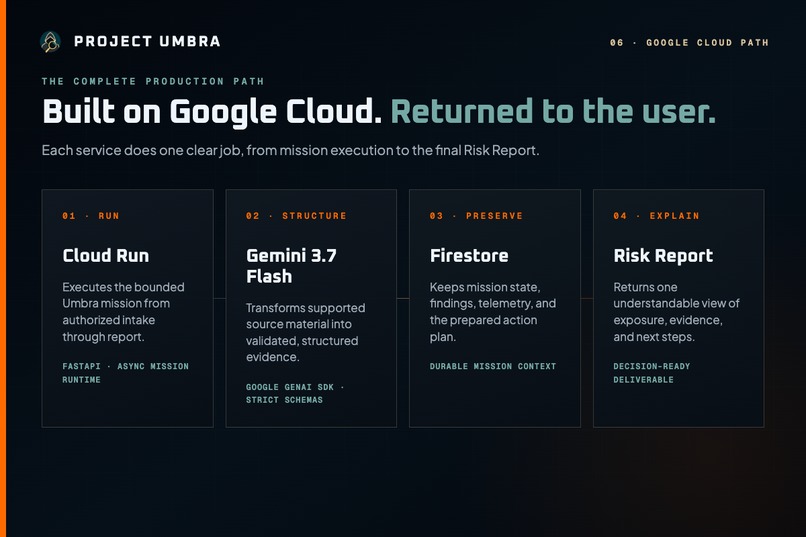Click the '02 · STRUCTURE' card label

(x=296, y=216)
